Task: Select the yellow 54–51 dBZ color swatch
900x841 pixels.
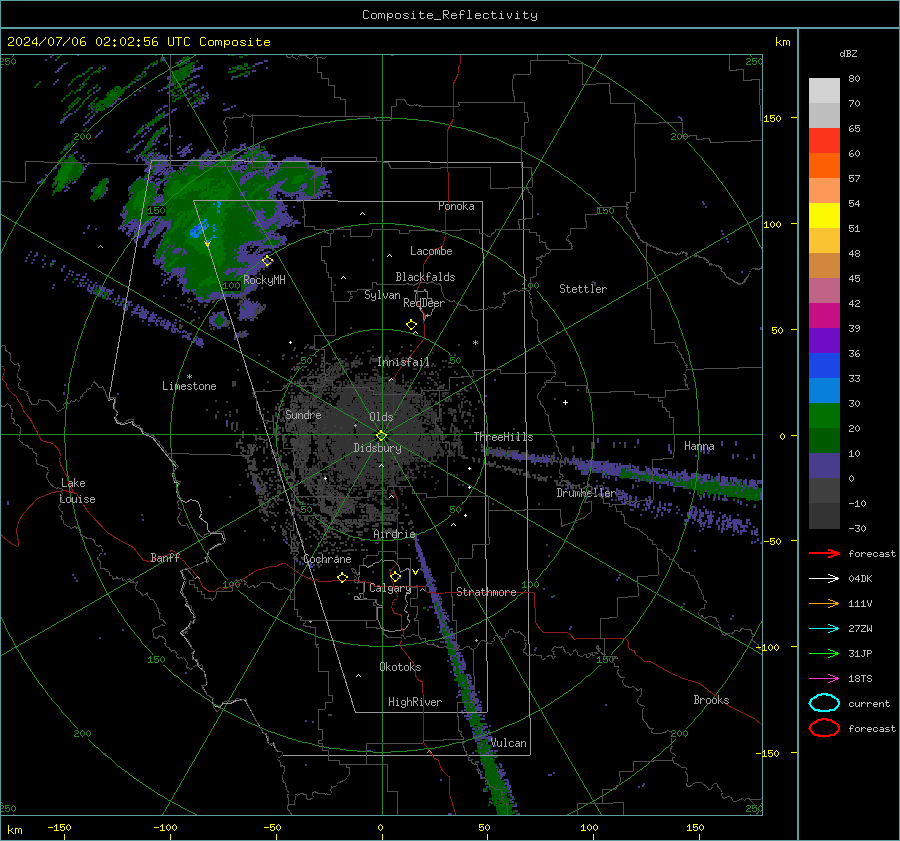Action: (824, 216)
